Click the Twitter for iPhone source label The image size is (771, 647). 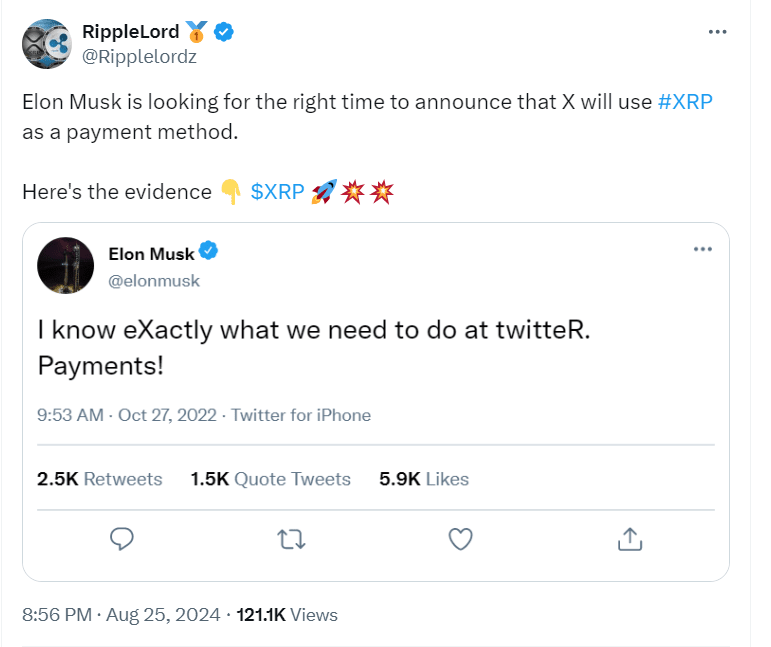tap(301, 415)
